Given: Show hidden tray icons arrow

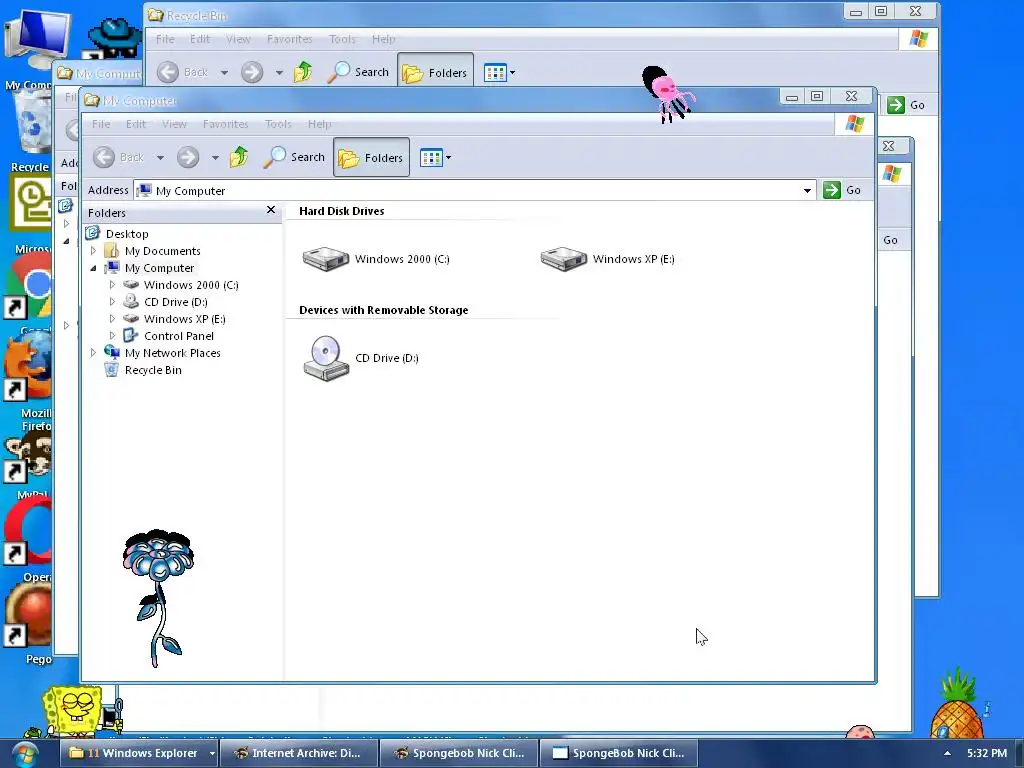Looking at the screenshot, I should tap(947, 753).
